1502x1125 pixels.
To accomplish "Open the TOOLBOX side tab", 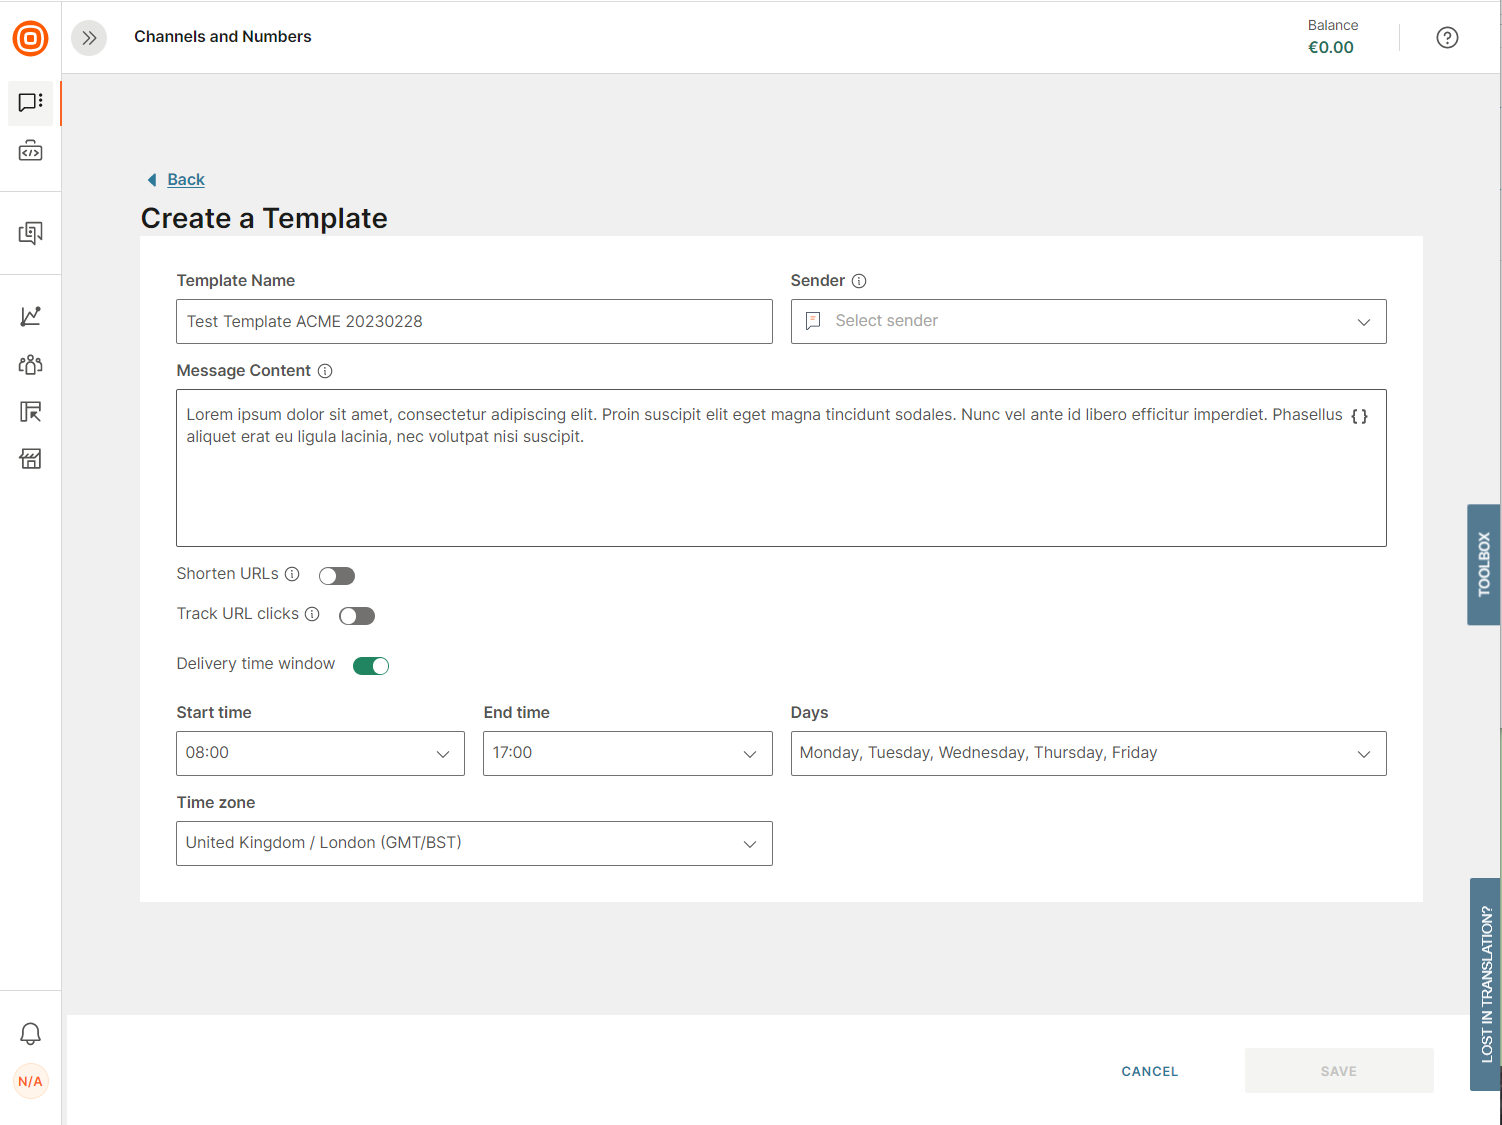I will (1483, 565).
